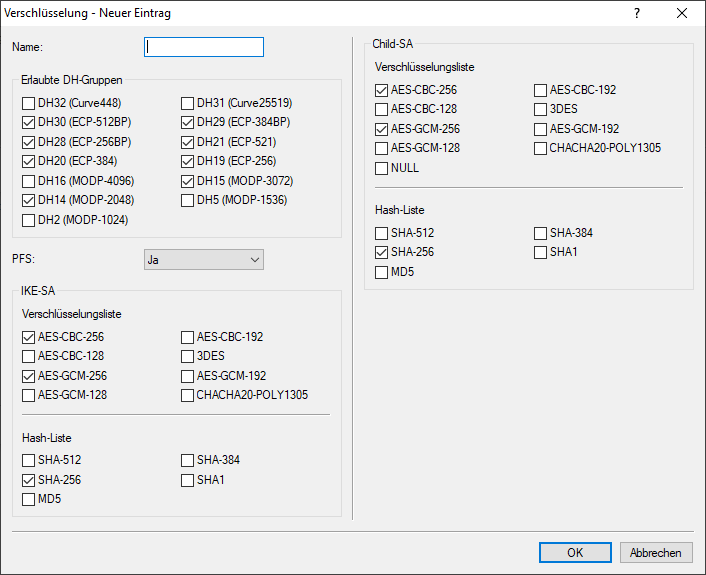Enable Child-SA NULL encryption checkbox

tap(382, 168)
